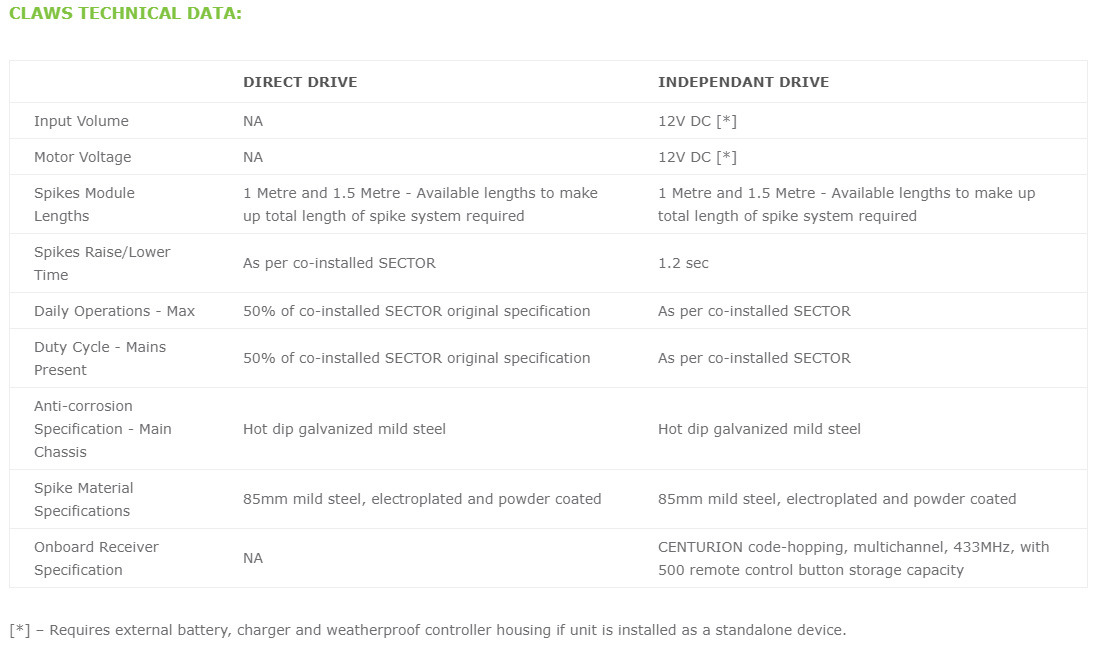Viewport: 1102px width, 654px height.
Task: Click the Motor Voltage row label
Action: click(83, 157)
